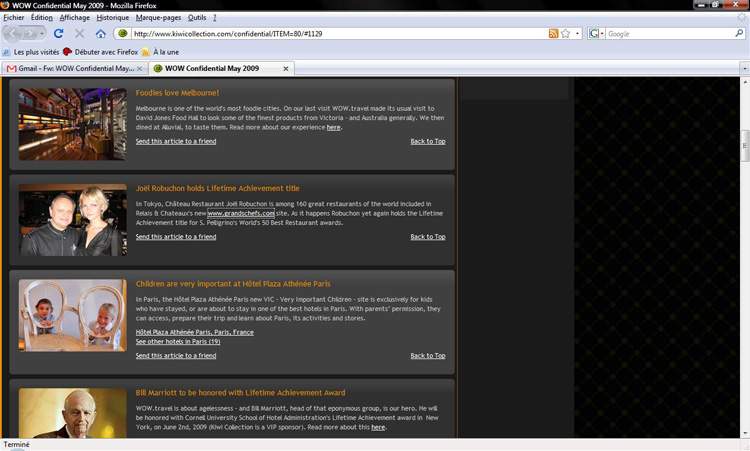Open the Outils menu
This screenshot has height=451, width=750.
pyautogui.click(x=197, y=18)
